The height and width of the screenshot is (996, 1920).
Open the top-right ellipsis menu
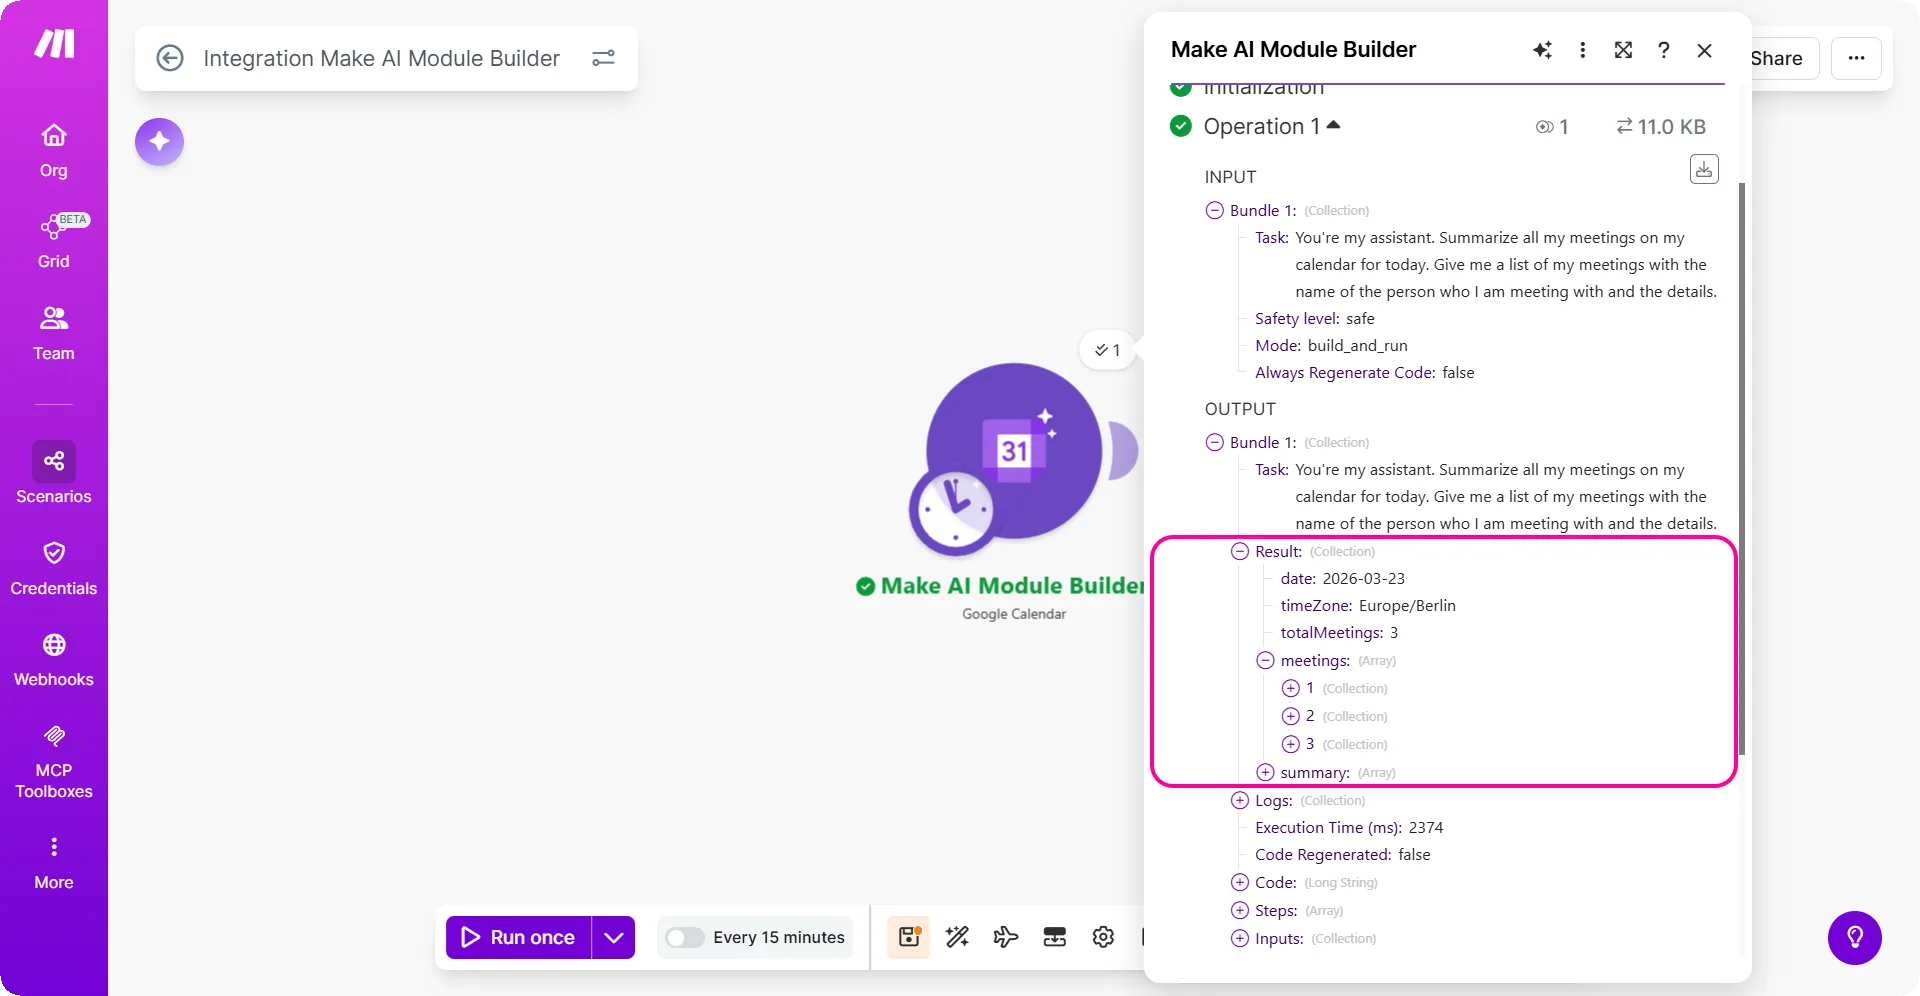click(x=1856, y=58)
